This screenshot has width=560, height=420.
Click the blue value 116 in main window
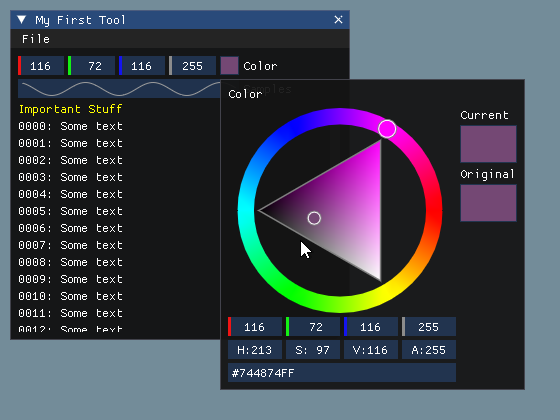pos(142,66)
